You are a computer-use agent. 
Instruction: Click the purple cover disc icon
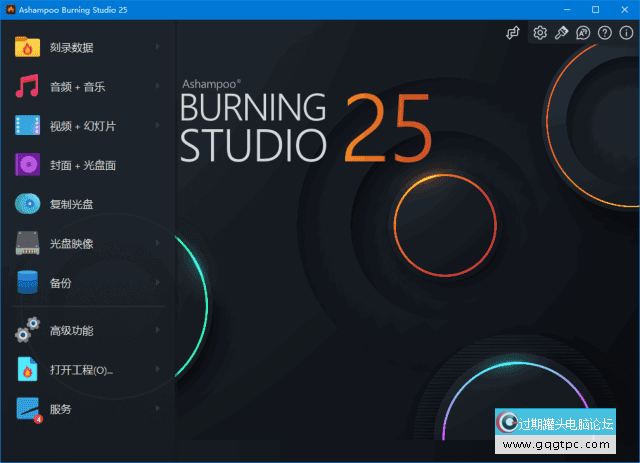[27, 165]
